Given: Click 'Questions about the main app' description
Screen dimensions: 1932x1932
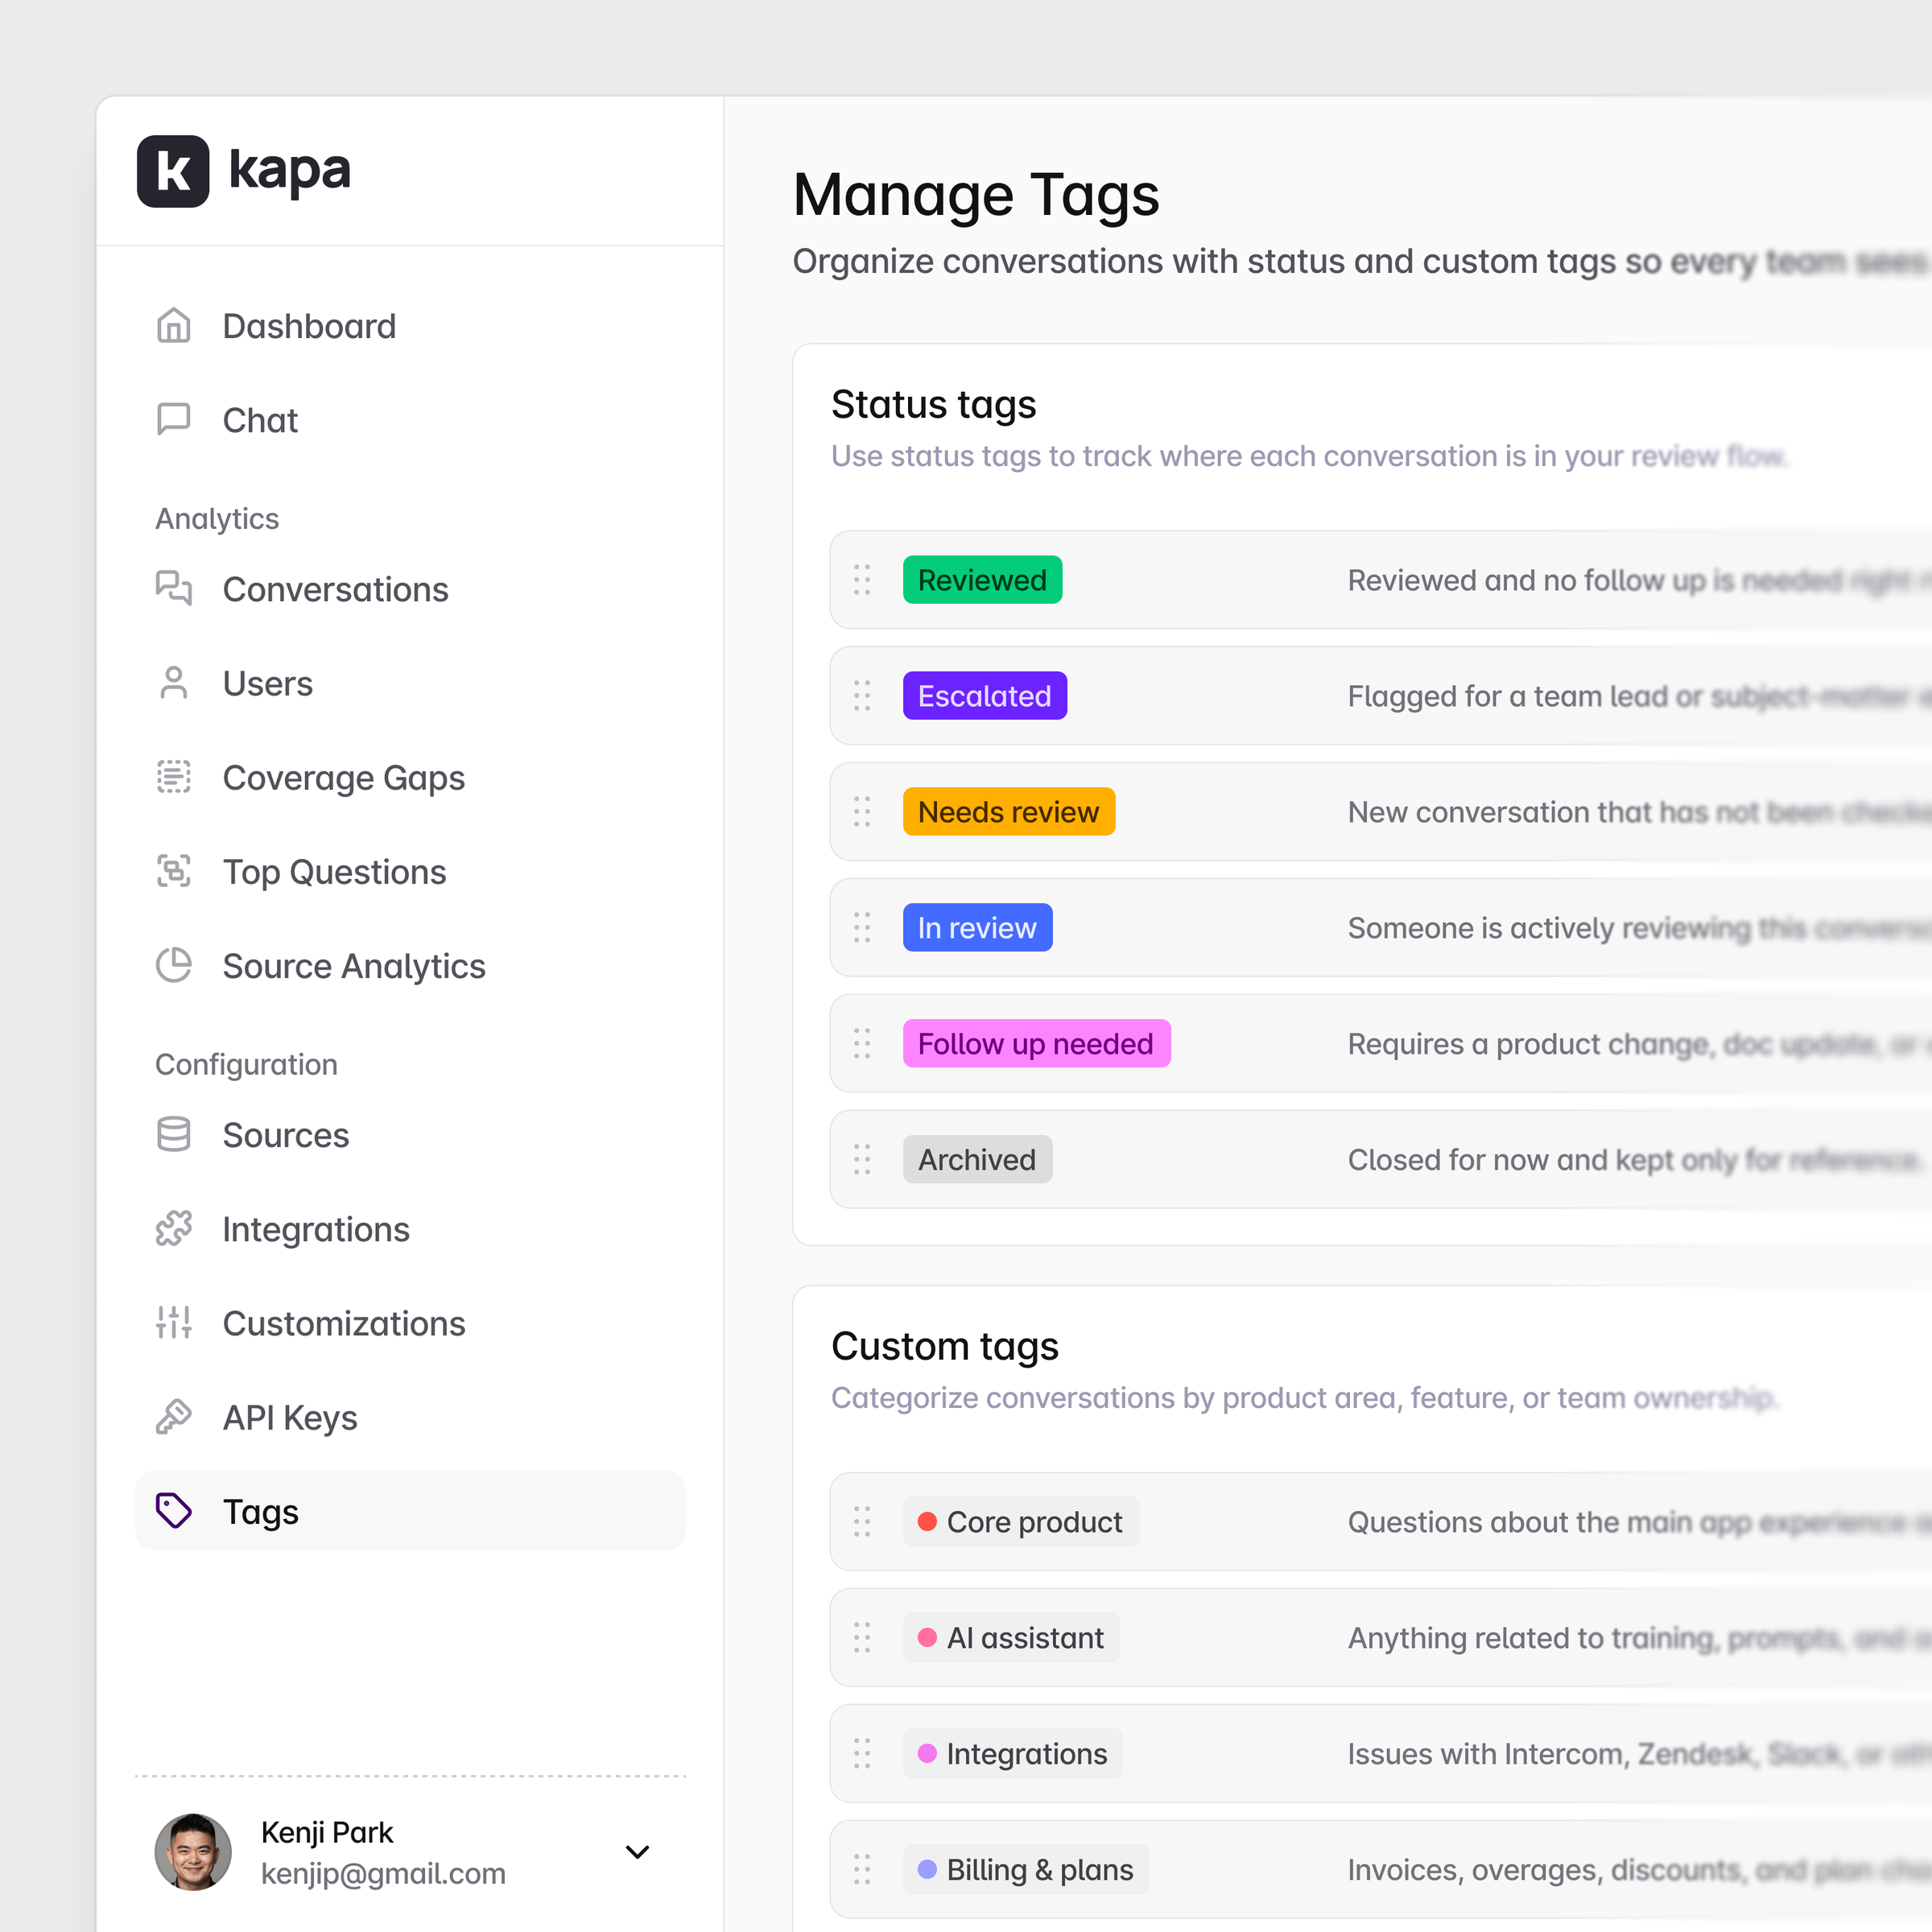Looking at the screenshot, I should tap(1638, 1522).
